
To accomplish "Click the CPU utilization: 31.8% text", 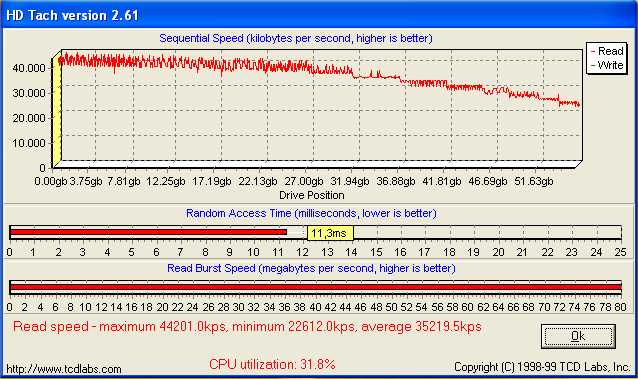I will coord(272,364).
